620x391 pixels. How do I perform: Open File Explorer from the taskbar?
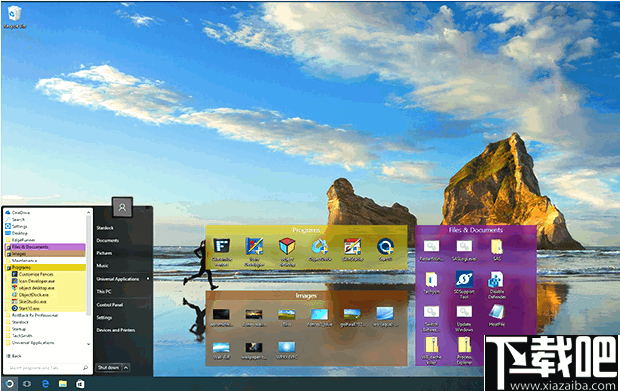point(63,383)
